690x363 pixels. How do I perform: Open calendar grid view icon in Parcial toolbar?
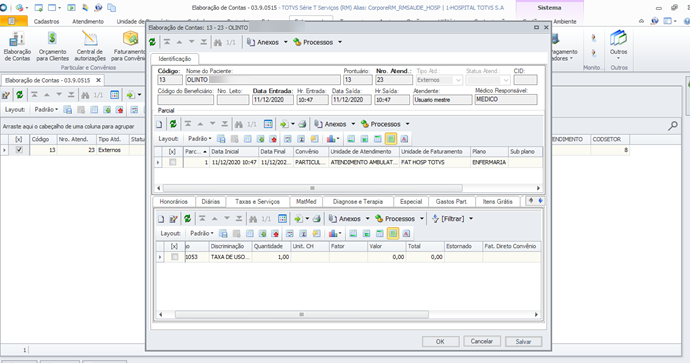tap(268, 124)
